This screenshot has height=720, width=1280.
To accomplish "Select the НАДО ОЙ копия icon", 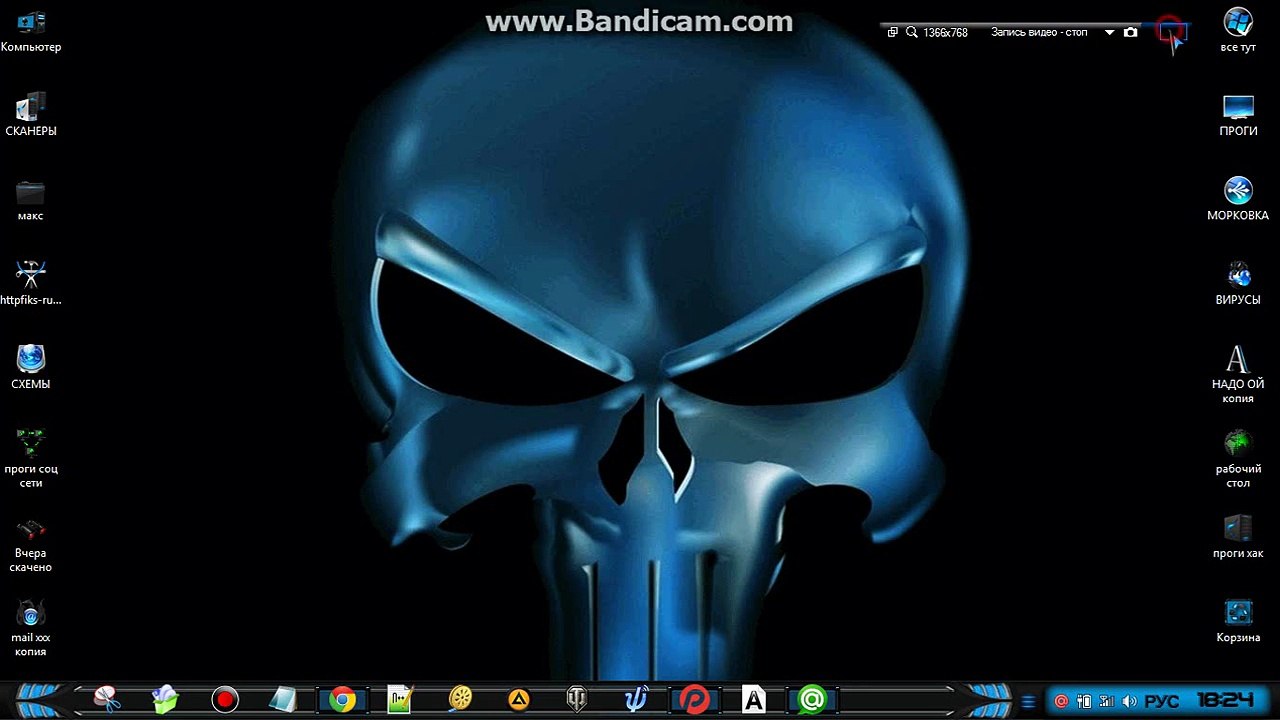I will pyautogui.click(x=1238, y=375).
